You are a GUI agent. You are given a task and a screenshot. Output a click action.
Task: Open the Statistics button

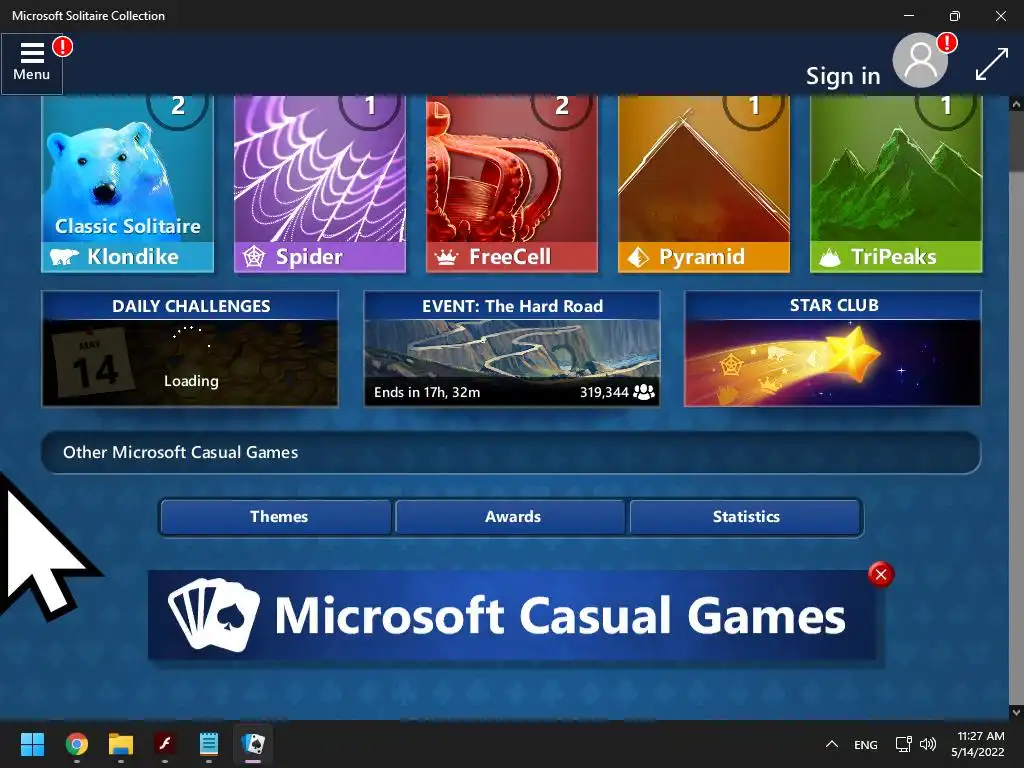pyautogui.click(x=745, y=517)
